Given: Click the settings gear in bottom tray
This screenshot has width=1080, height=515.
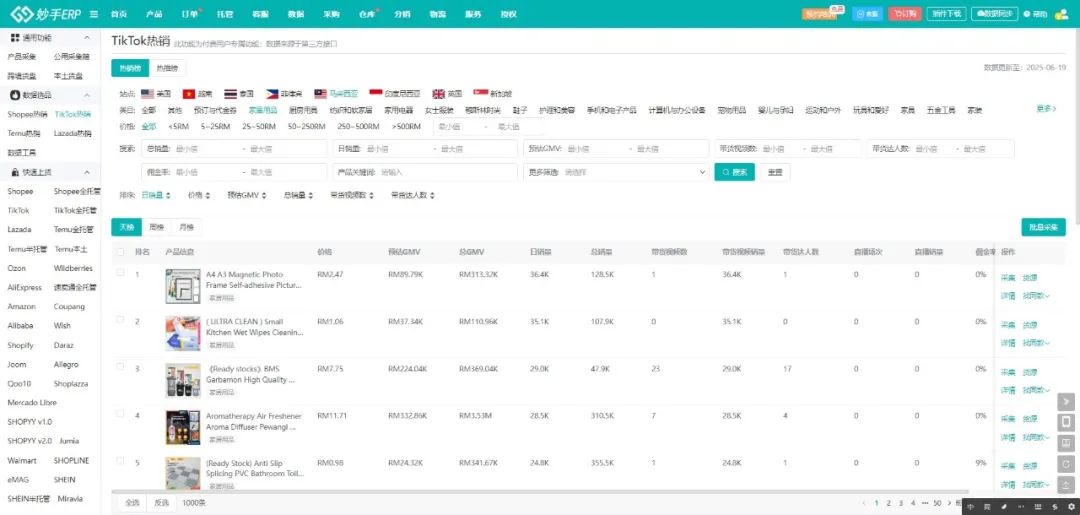Looking at the screenshot, I should [1070, 507].
